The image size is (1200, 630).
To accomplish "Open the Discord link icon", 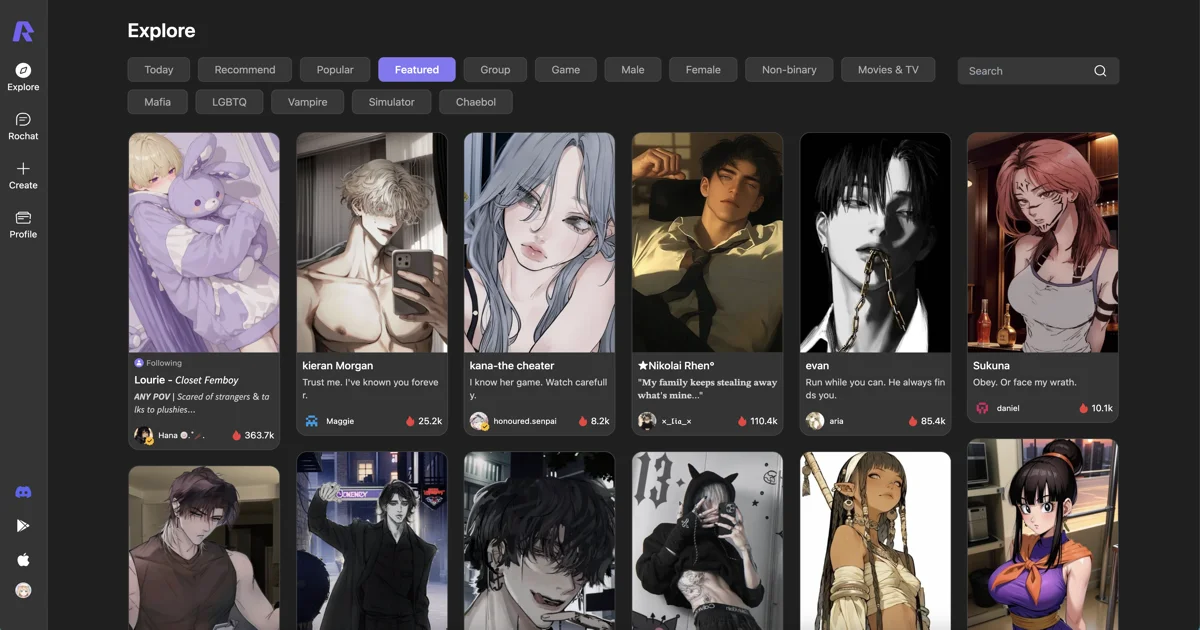I will click(x=23, y=492).
